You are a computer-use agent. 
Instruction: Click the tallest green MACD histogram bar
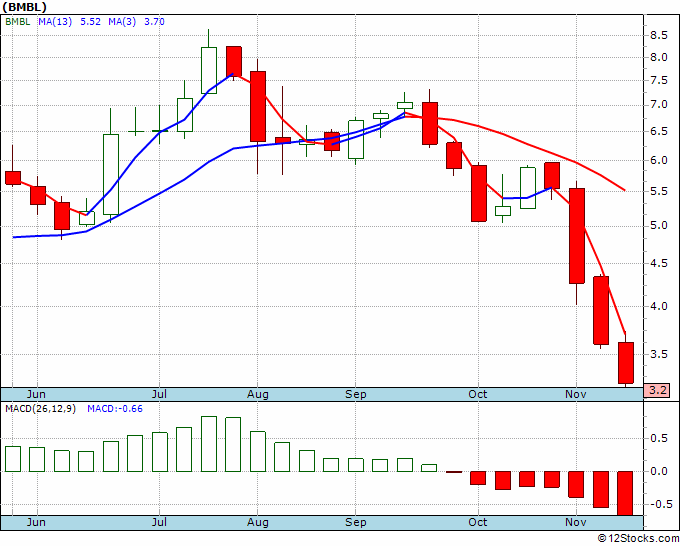pos(209,444)
